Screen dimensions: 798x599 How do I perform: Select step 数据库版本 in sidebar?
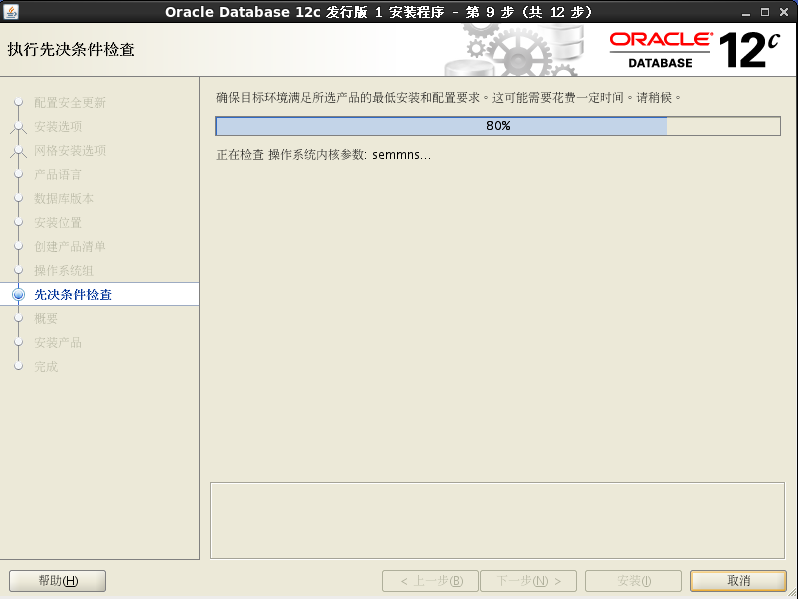click(64, 198)
